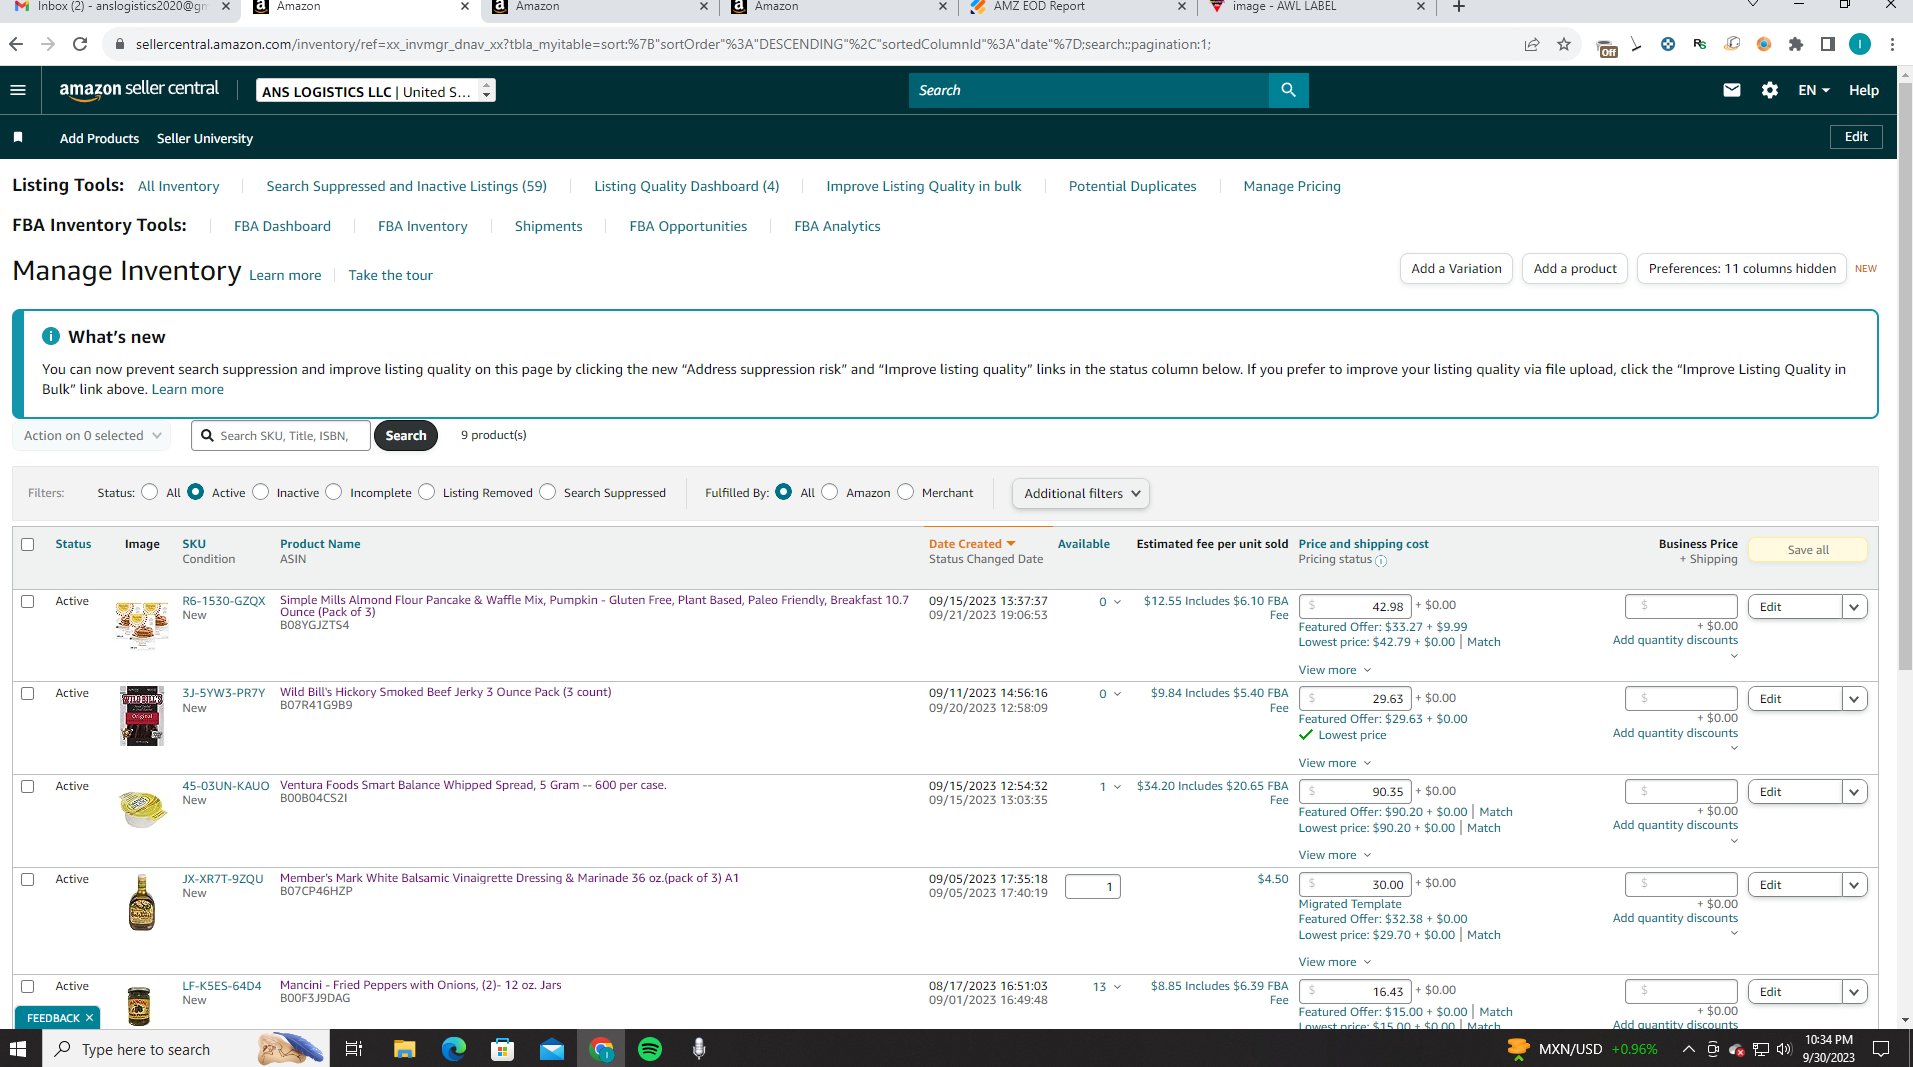Sort by the Date Created column
This screenshot has width=1913, height=1067.
[x=972, y=544]
